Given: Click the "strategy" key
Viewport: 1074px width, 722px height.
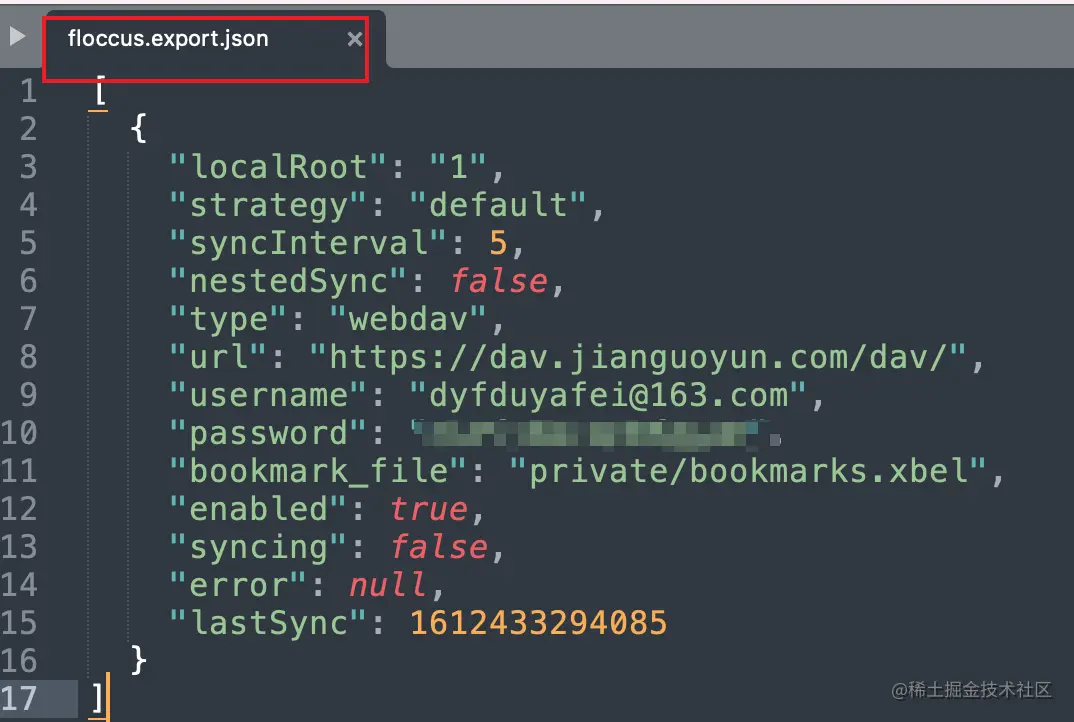Looking at the screenshot, I should coord(268,205).
